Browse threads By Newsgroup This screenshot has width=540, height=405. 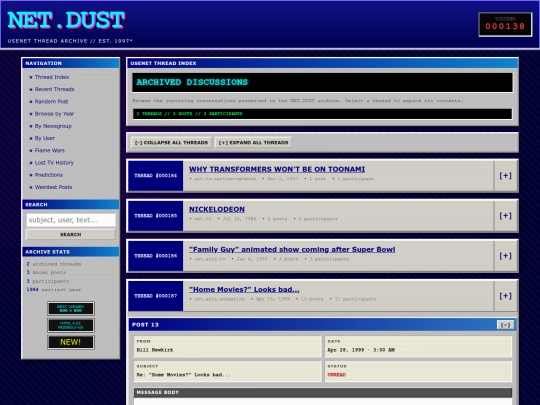point(53,126)
